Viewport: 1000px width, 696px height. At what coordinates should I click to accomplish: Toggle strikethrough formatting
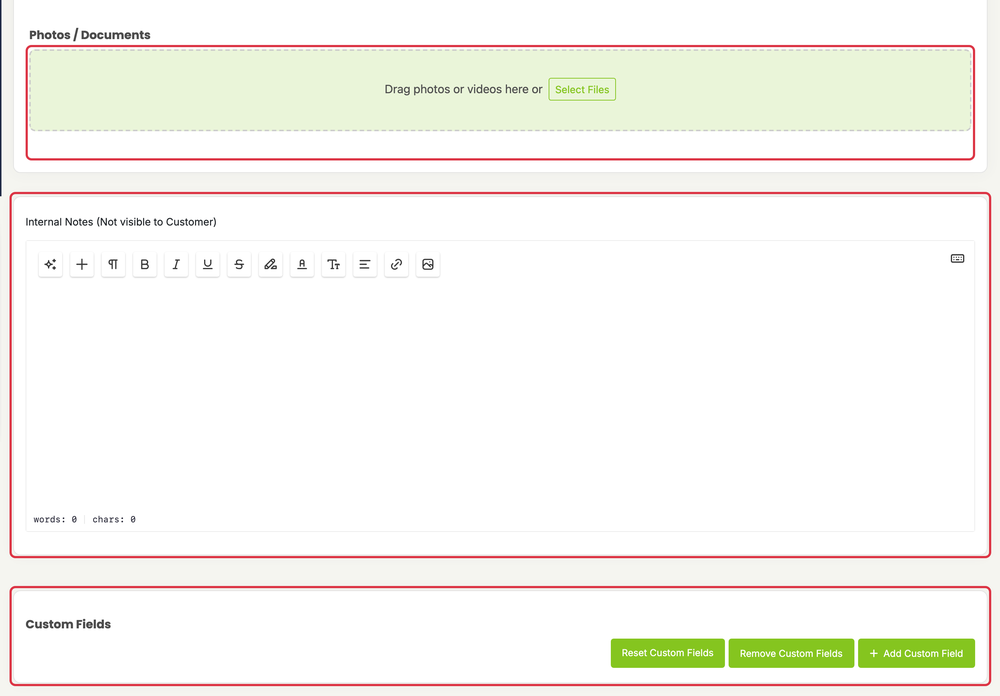pyautogui.click(x=239, y=264)
